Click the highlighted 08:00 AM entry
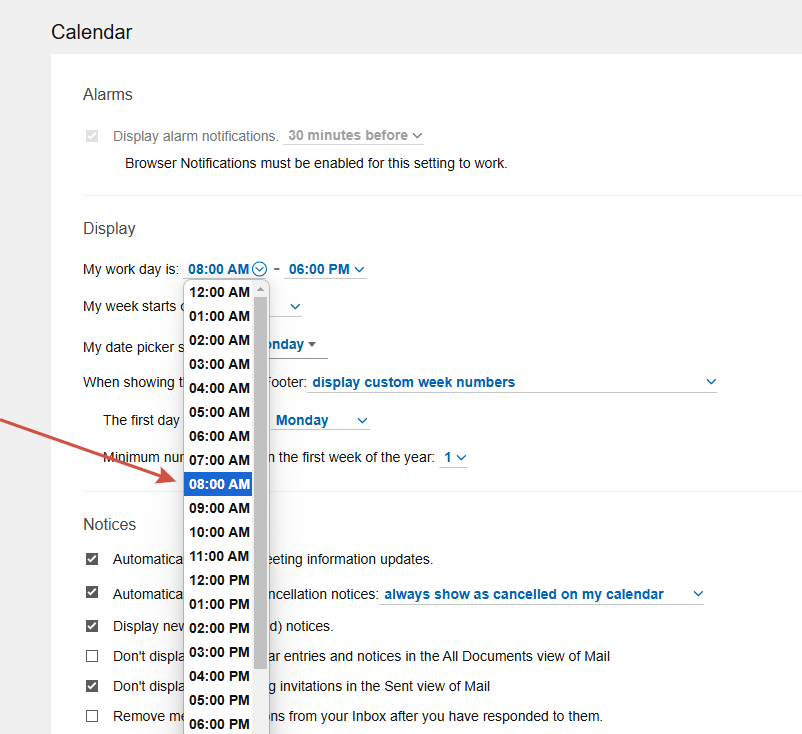The image size is (802, 734). 219,484
